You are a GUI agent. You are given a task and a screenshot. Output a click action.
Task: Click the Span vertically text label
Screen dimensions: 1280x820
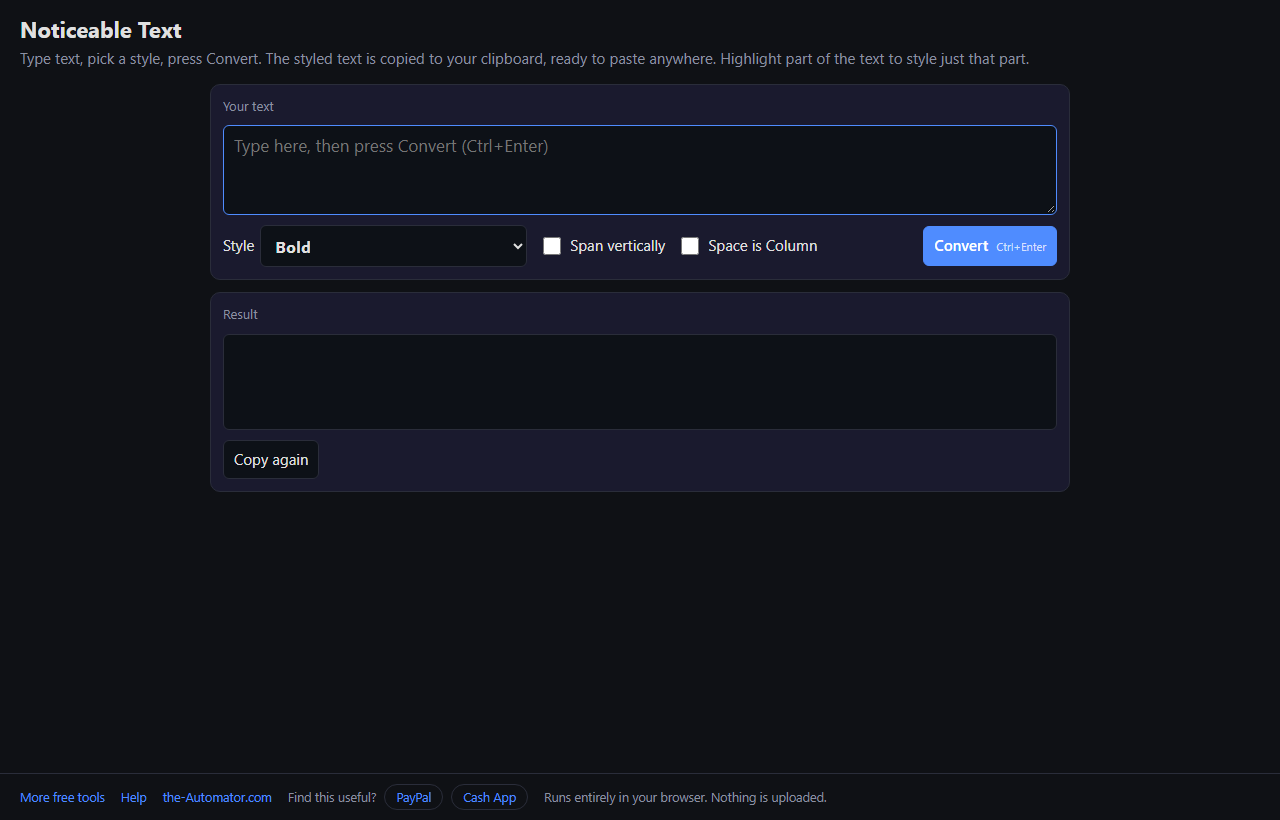point(617,246)
